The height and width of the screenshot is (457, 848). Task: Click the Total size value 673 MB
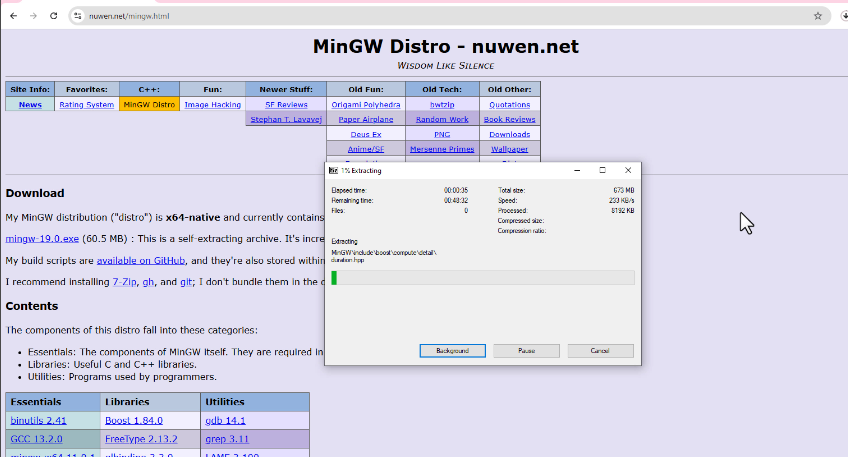[624, 190]
